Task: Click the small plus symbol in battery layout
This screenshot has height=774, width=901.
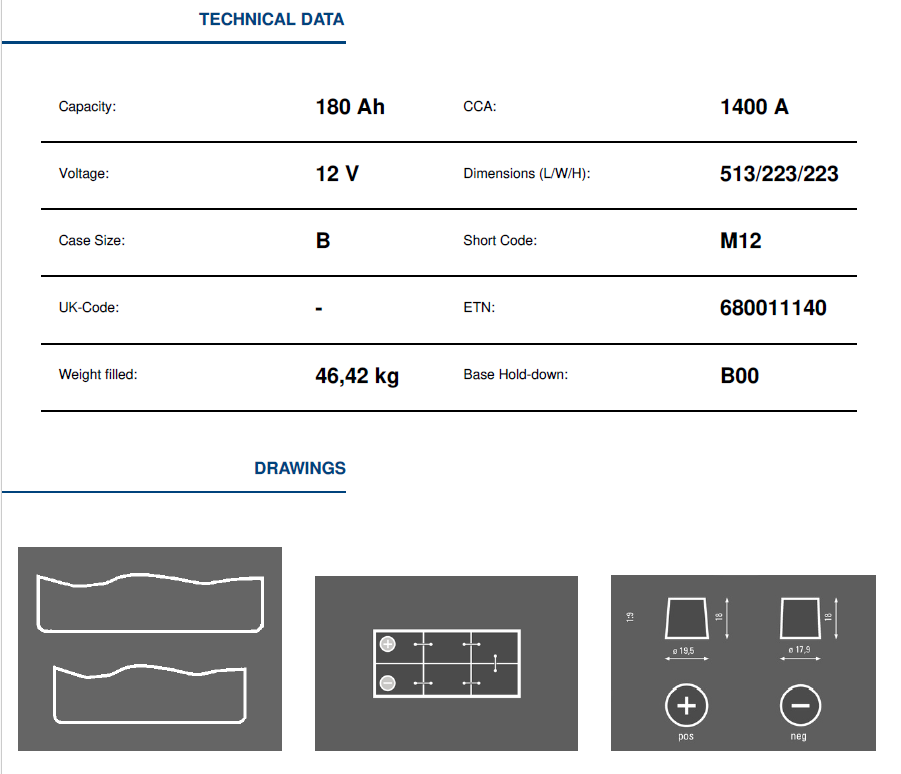Action: [x=388, y=645]
